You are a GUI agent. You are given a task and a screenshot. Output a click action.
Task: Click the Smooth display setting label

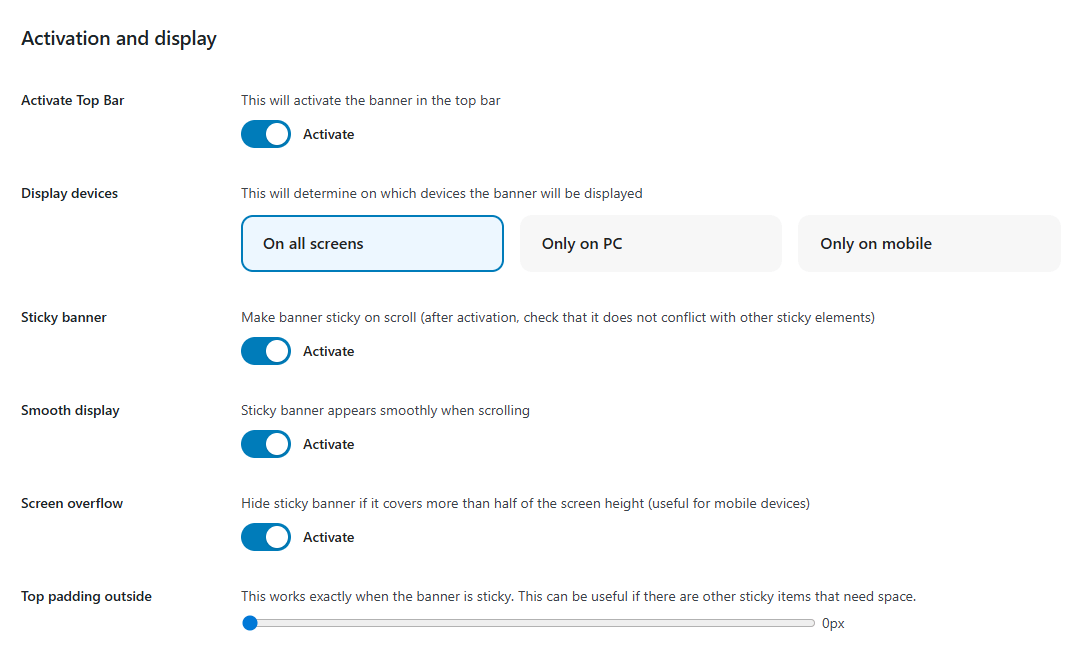pyautogui.click(x=70, y=410)
